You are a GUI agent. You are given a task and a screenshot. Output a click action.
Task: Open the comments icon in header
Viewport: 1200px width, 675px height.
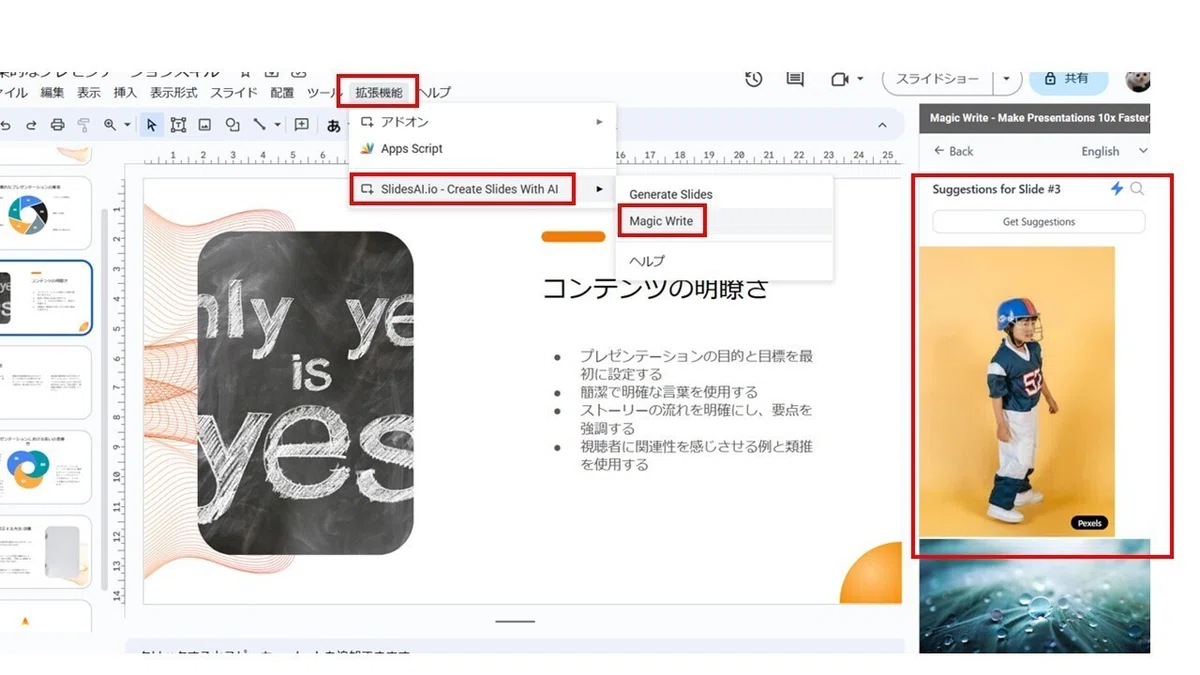coord(795,79)
